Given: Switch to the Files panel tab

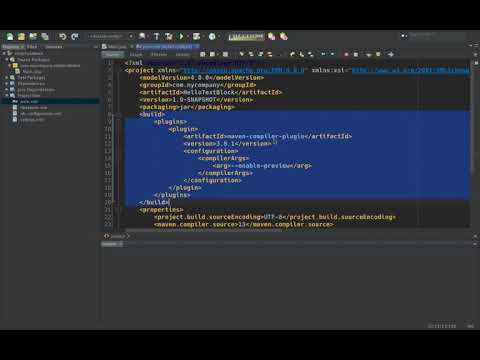Looking at the screenshot, I should 32,47.
